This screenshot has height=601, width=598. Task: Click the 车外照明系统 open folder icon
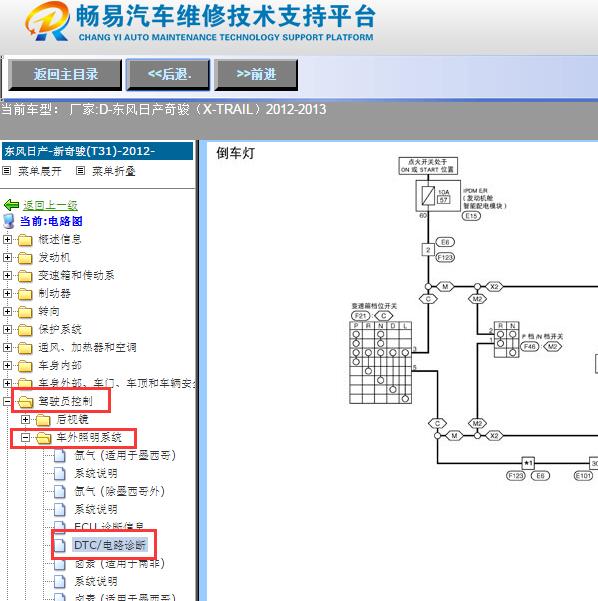(44, 438)
